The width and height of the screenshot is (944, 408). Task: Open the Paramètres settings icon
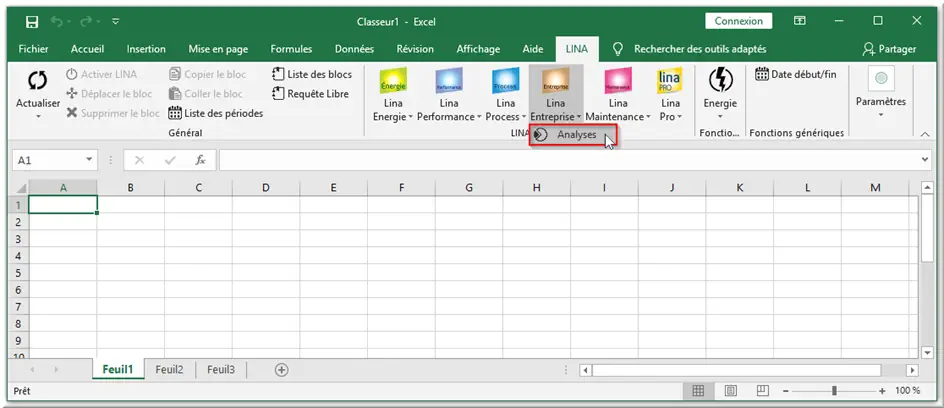pos(881,79)
